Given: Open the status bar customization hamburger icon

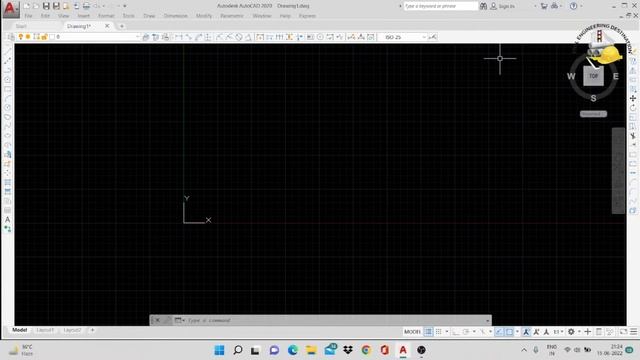Looking at the screenshot, I should coord(633,332).
